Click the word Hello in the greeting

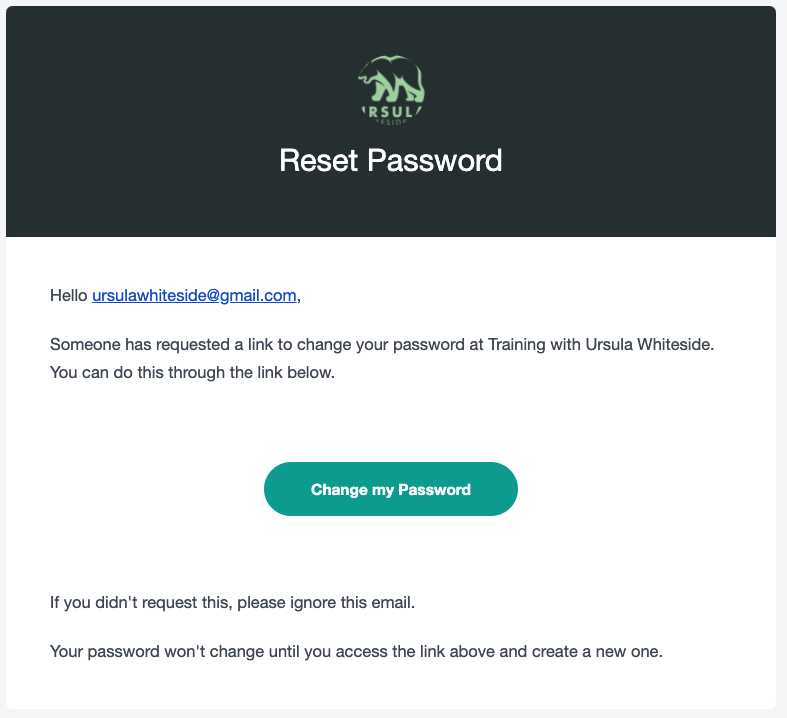[x=69, y=296]
